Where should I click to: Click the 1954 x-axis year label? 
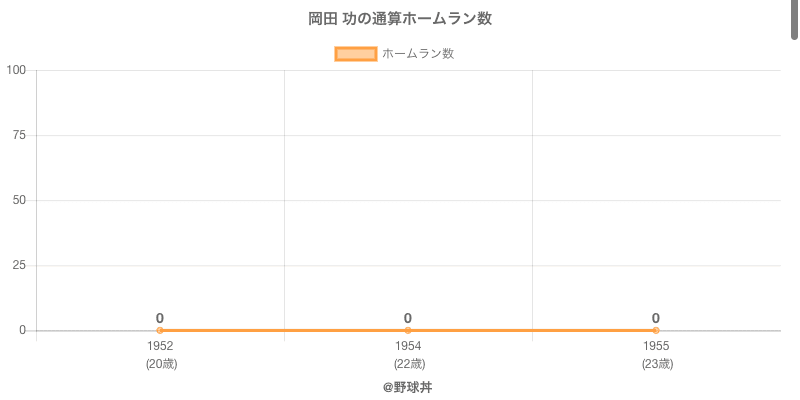pos(408,346)
